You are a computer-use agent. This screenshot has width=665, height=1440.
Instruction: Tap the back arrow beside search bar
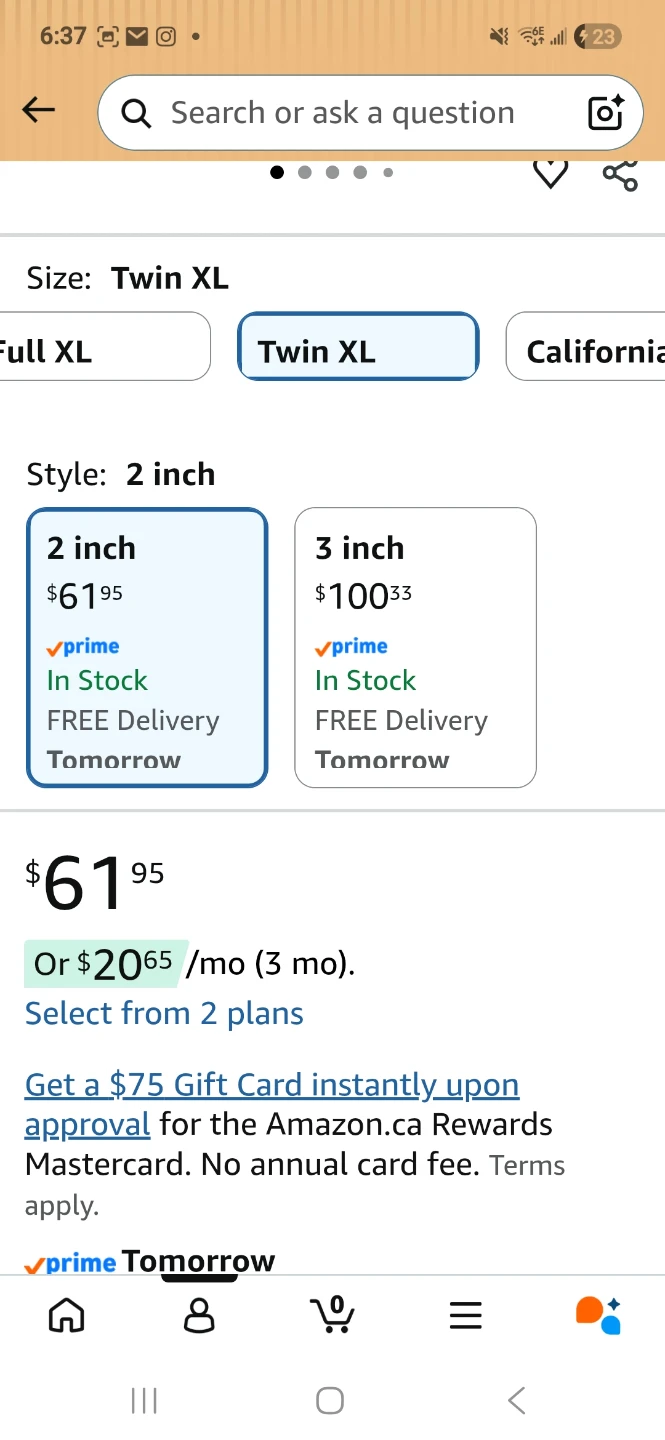39,111
